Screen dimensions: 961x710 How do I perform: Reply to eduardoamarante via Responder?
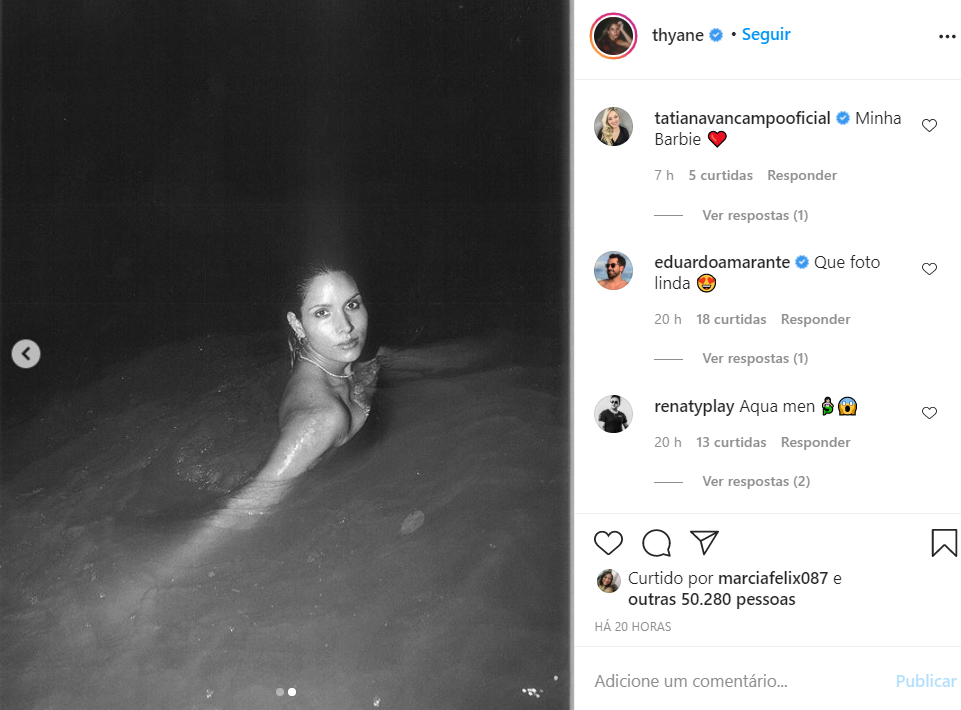815,319
